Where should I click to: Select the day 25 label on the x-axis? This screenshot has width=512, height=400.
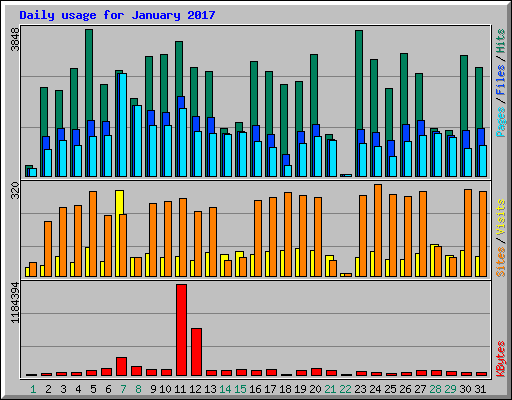point(390,389)
